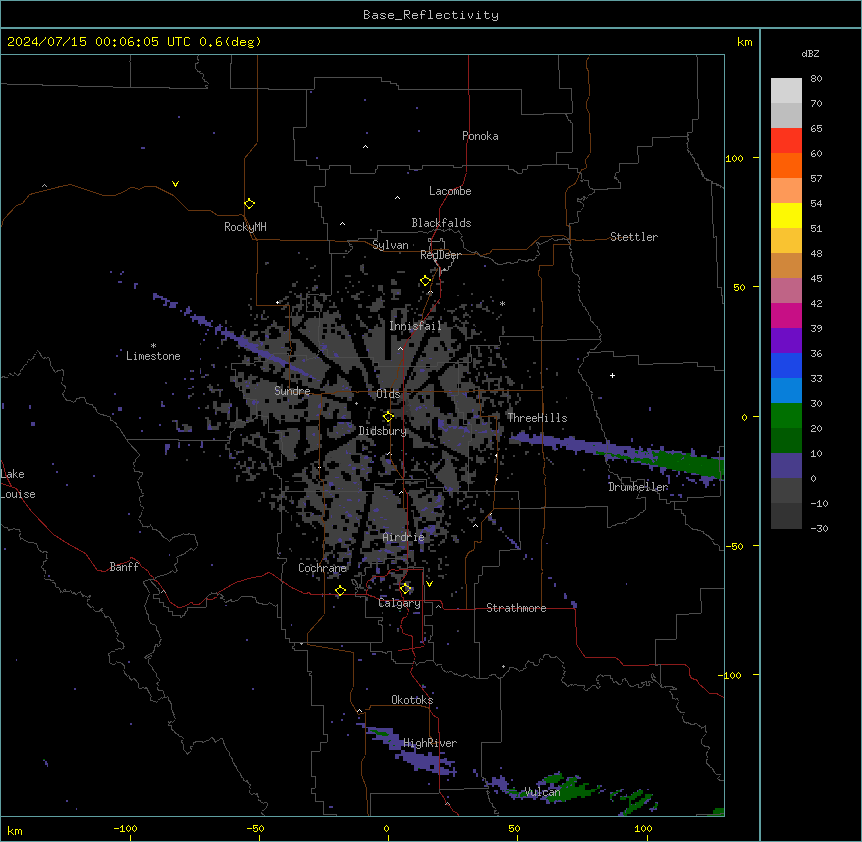Click the magenta 39–42 dBZ legend swatch

[786, 315]
